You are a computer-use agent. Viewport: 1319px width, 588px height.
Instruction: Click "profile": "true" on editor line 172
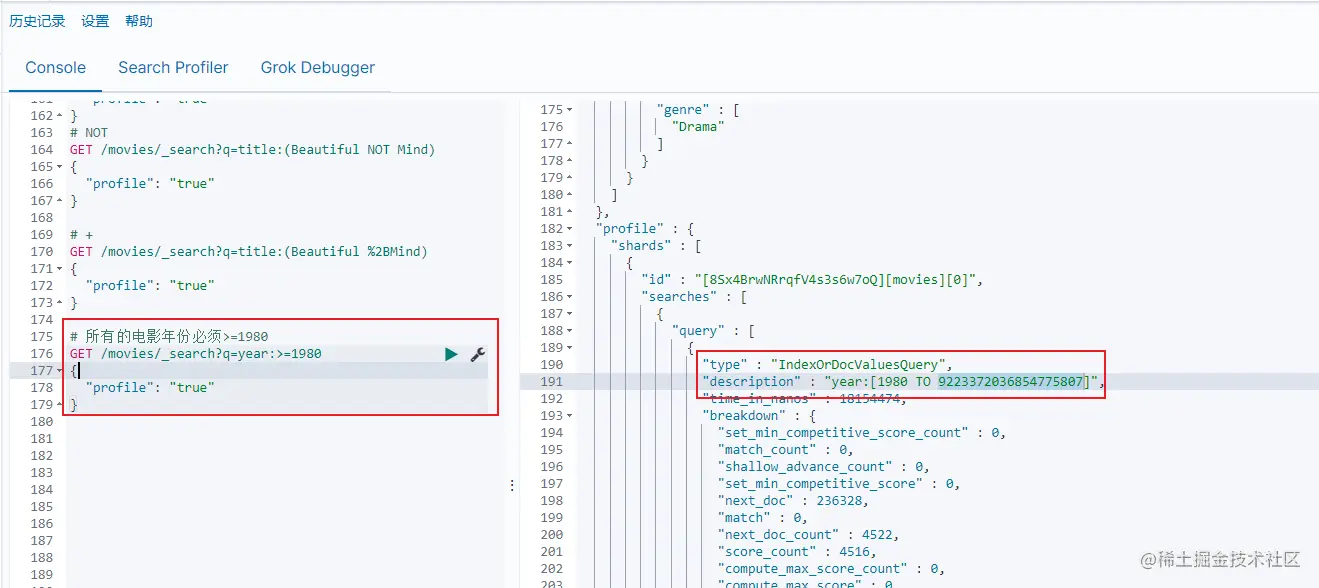coord(150,286)
